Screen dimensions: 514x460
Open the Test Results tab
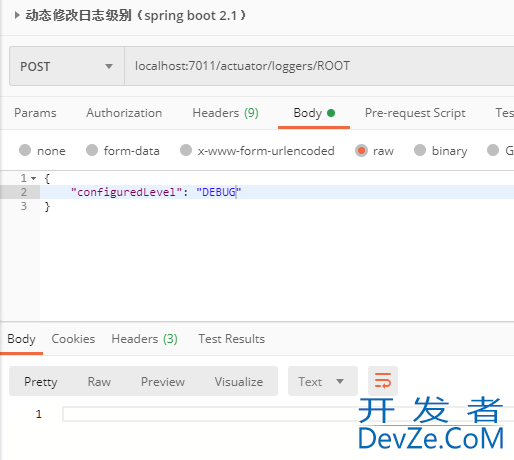pos(232,339)
